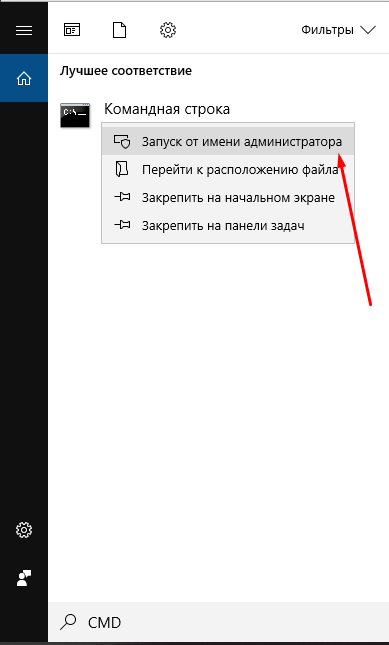
Task: Open the hamburger menu in the sidebar
Action: [24, 30]
